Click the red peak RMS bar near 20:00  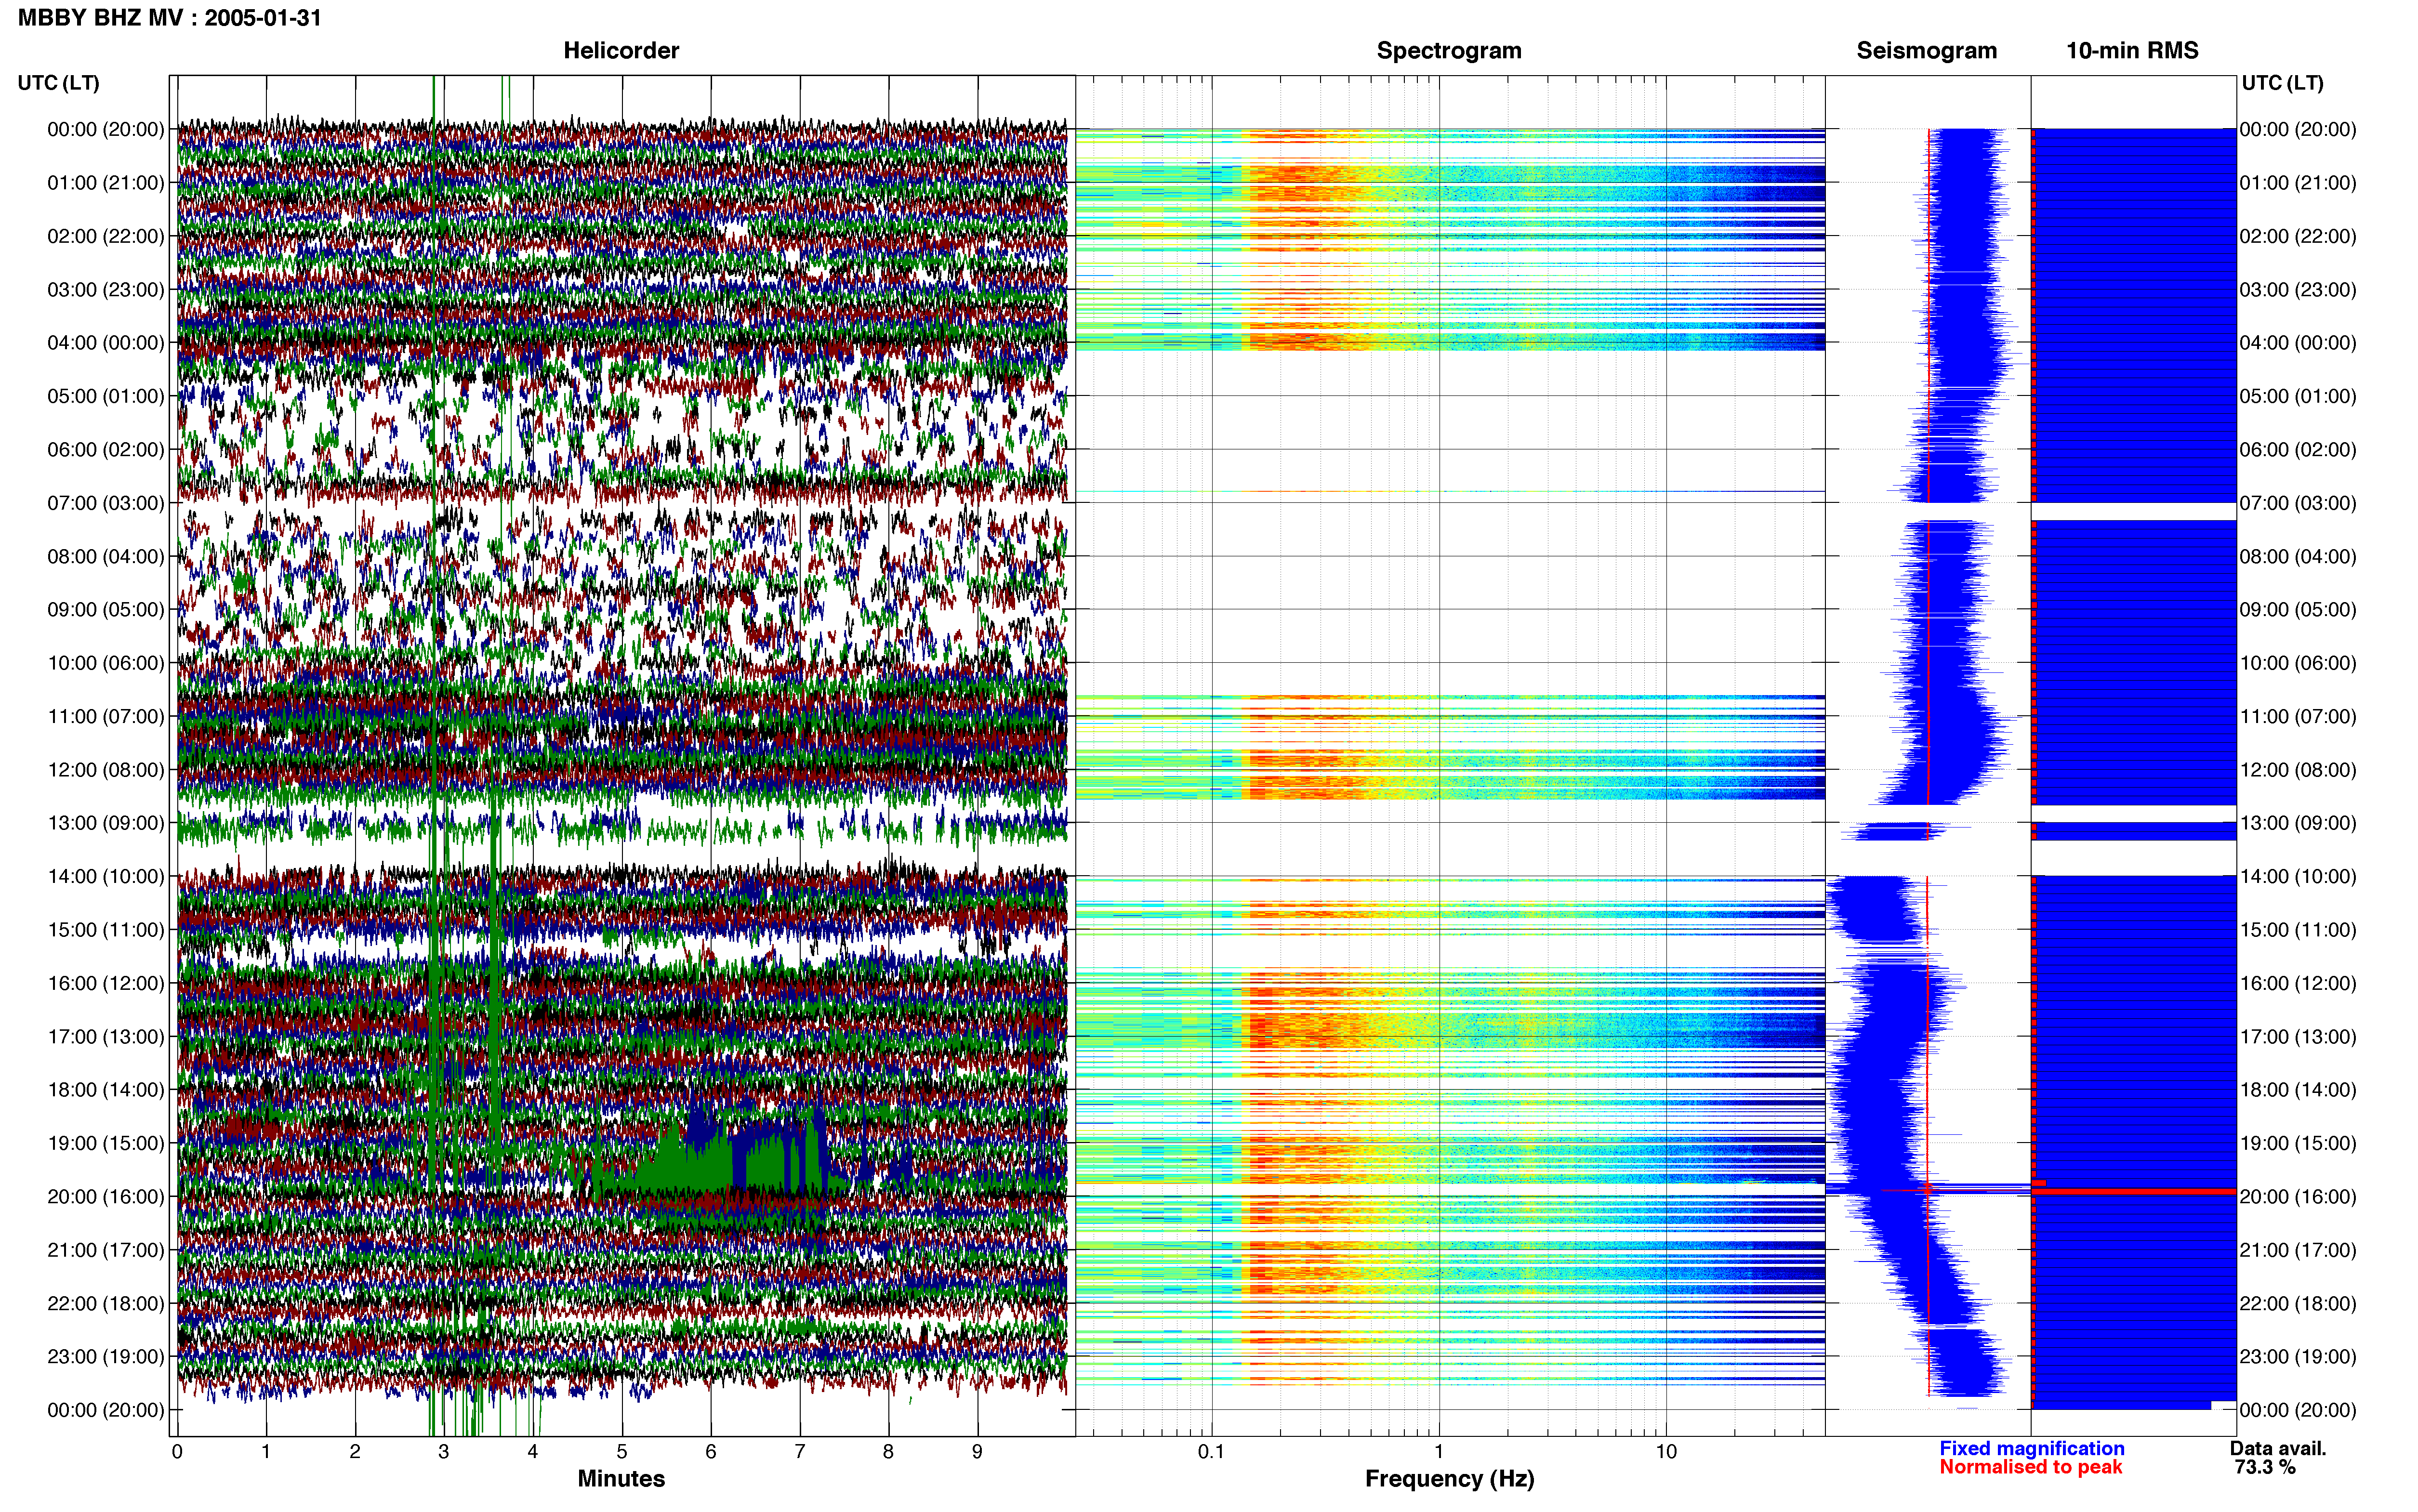point(2134,1191)
